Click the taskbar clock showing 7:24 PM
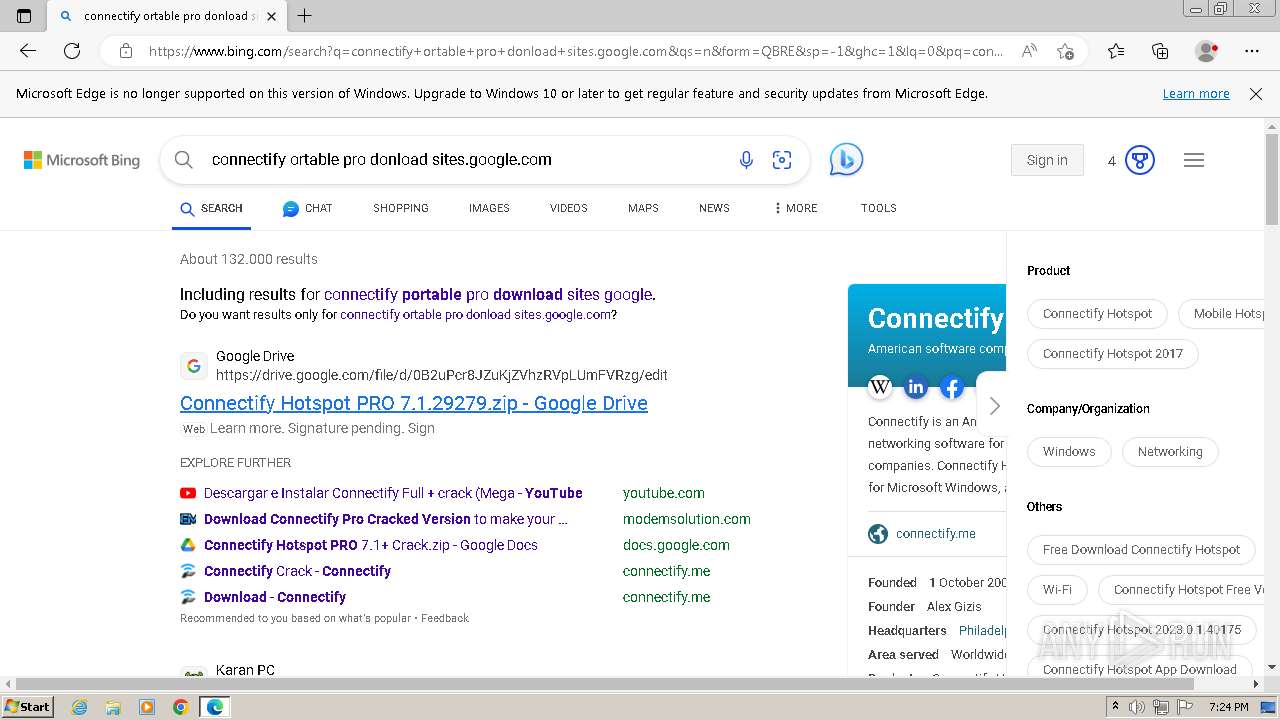 (1228, 707)
